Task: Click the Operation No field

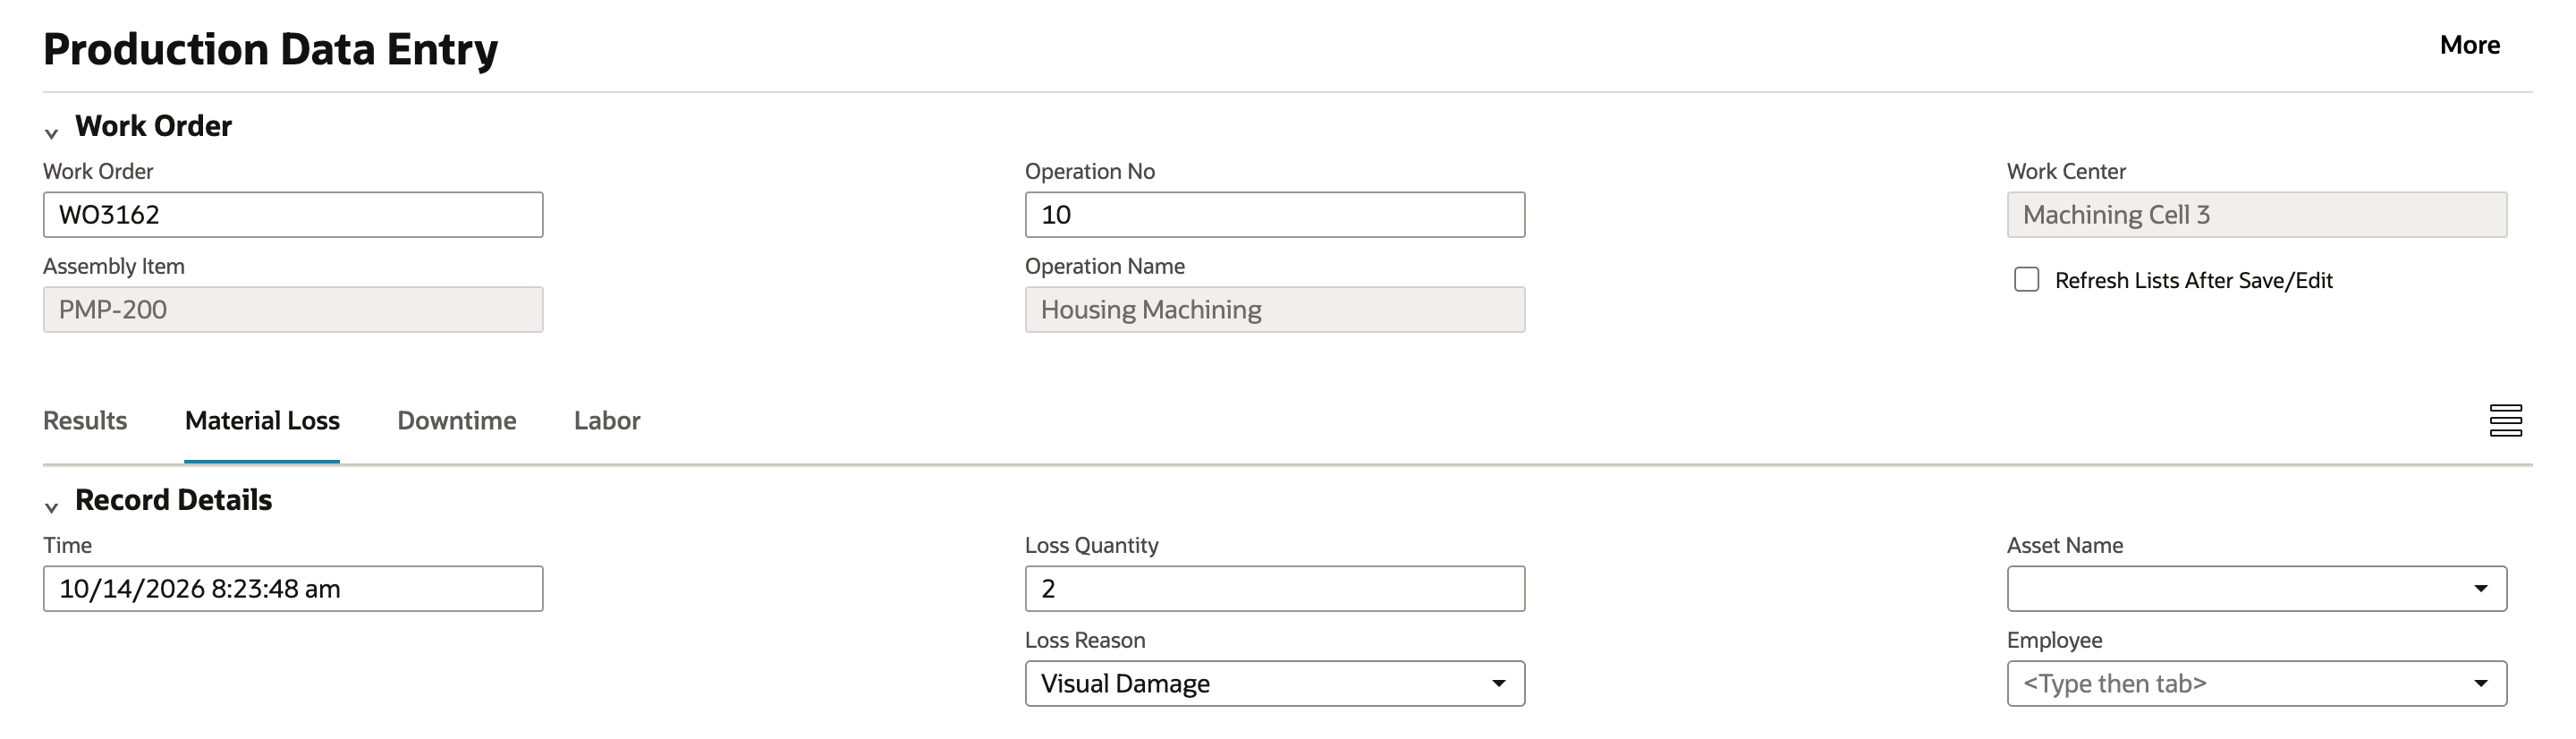Action: click(1275, 215)
